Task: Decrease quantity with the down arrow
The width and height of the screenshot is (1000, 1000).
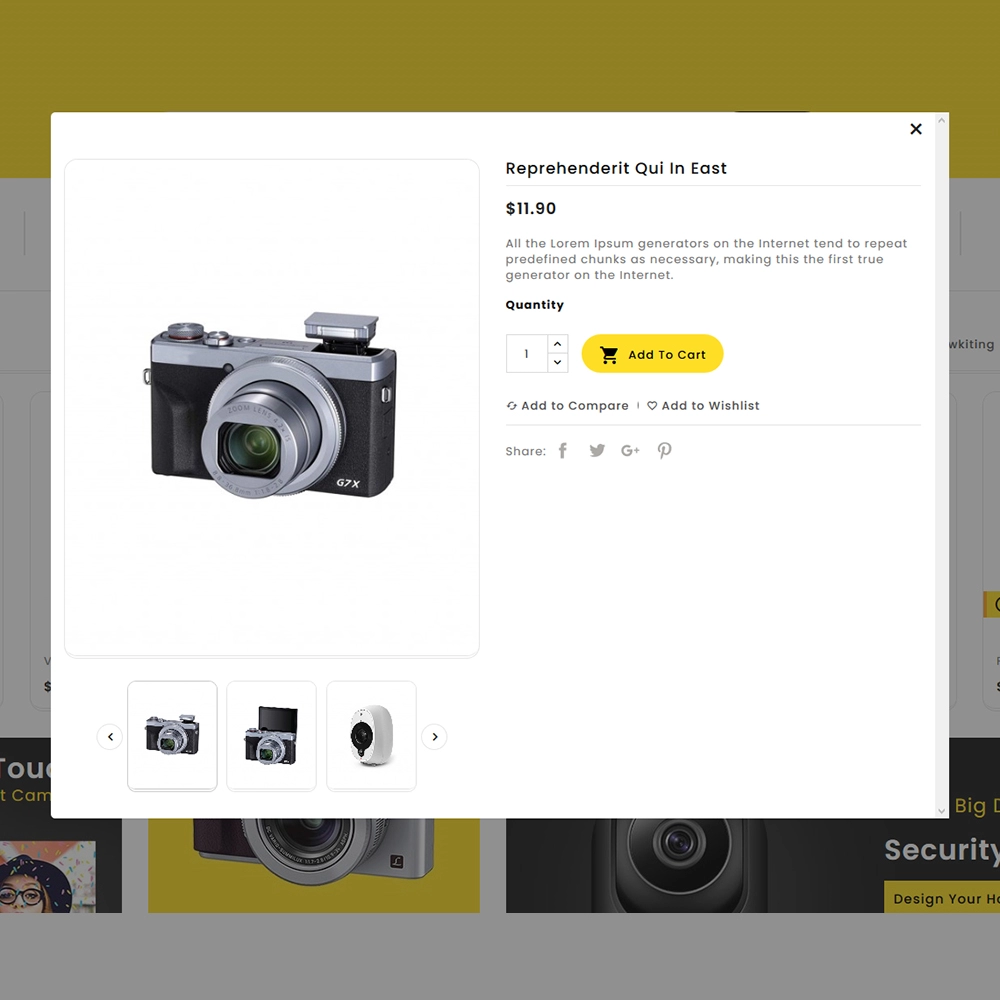Action: tap(557, 362)
